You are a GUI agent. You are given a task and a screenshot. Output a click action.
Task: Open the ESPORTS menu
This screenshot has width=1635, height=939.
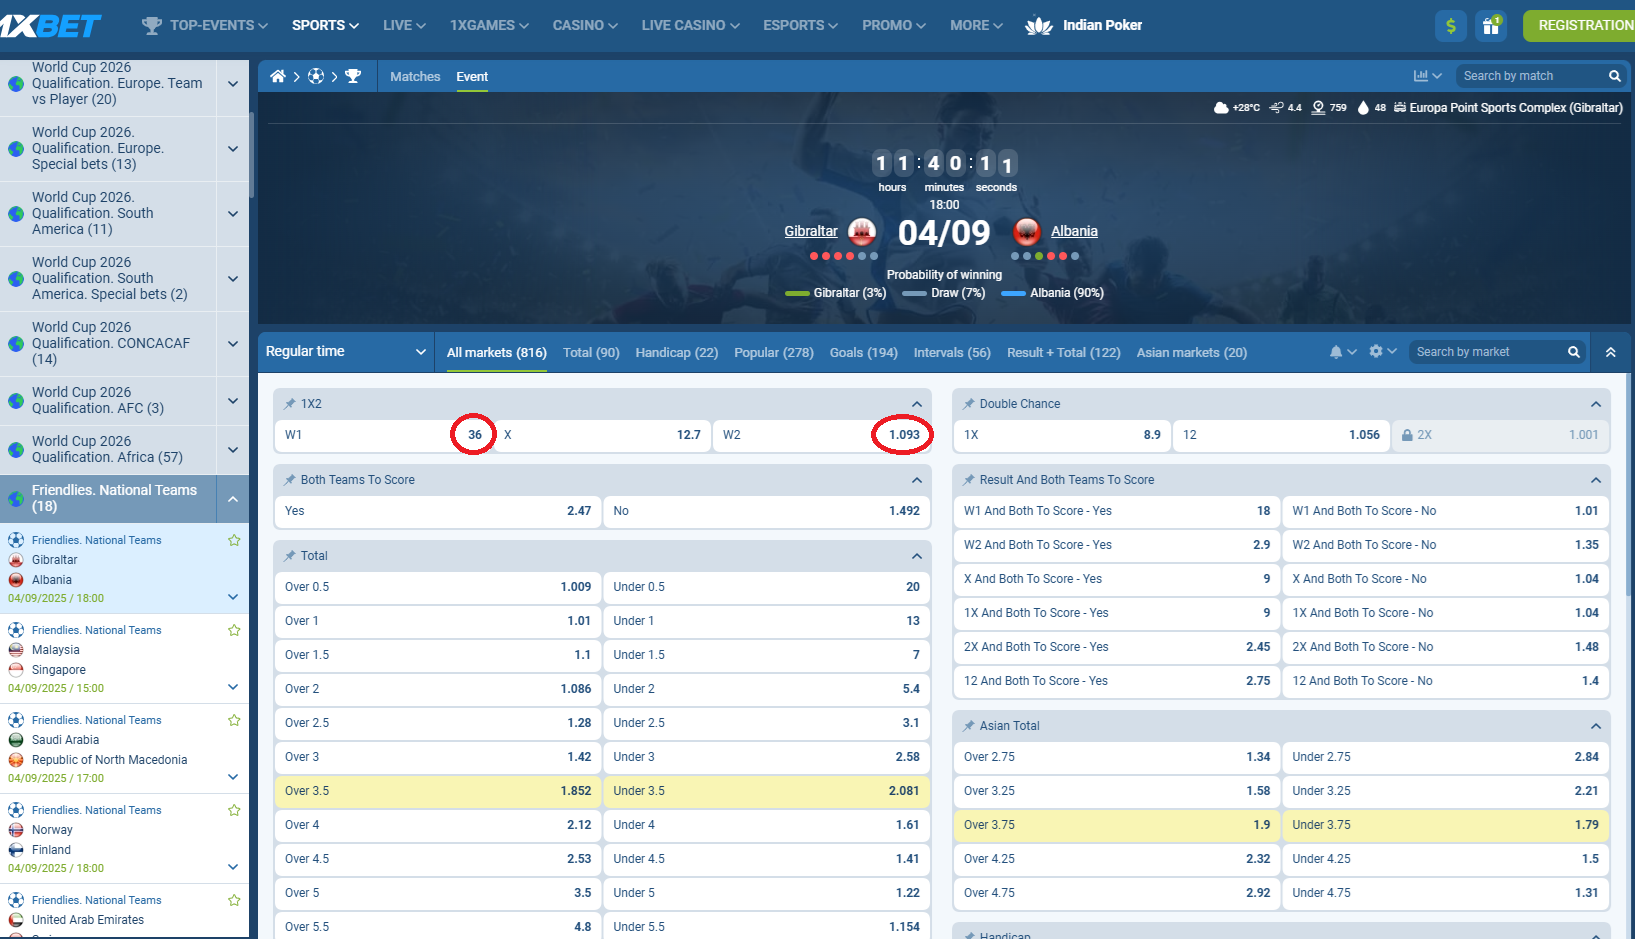tap(800, 25)
